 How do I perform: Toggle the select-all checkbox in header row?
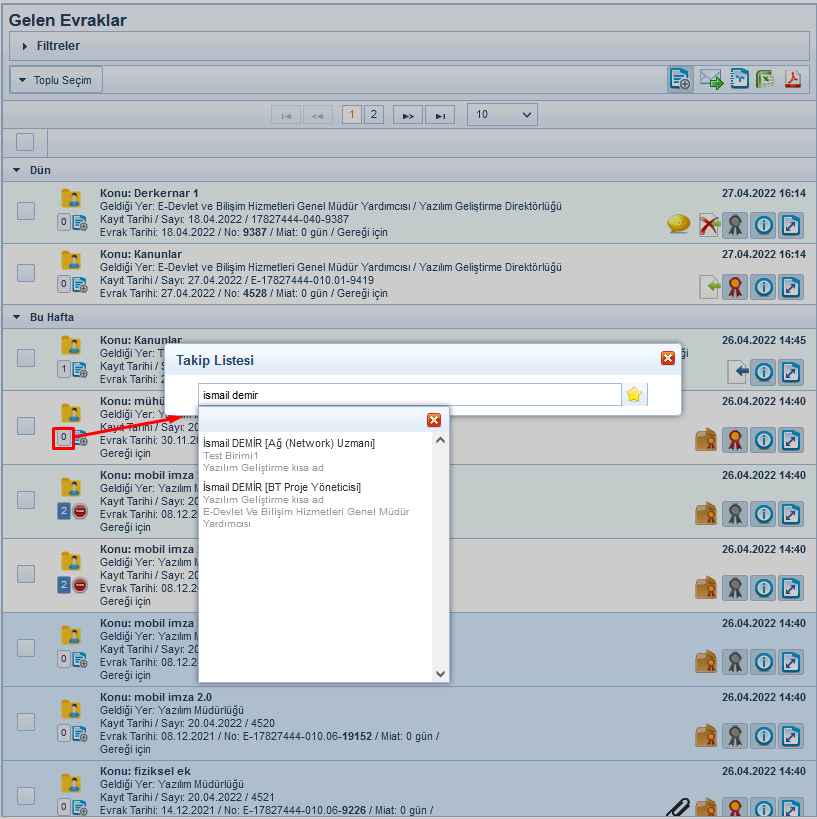pos(25,141)
